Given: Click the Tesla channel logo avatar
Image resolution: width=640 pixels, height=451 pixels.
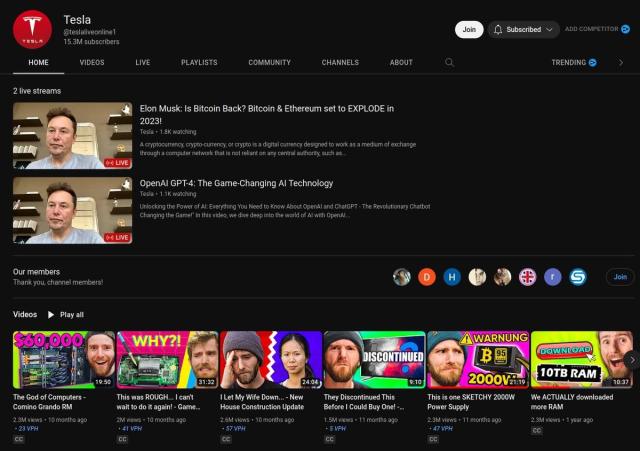Looking at the screenshot, I should (x=32, y=29).
